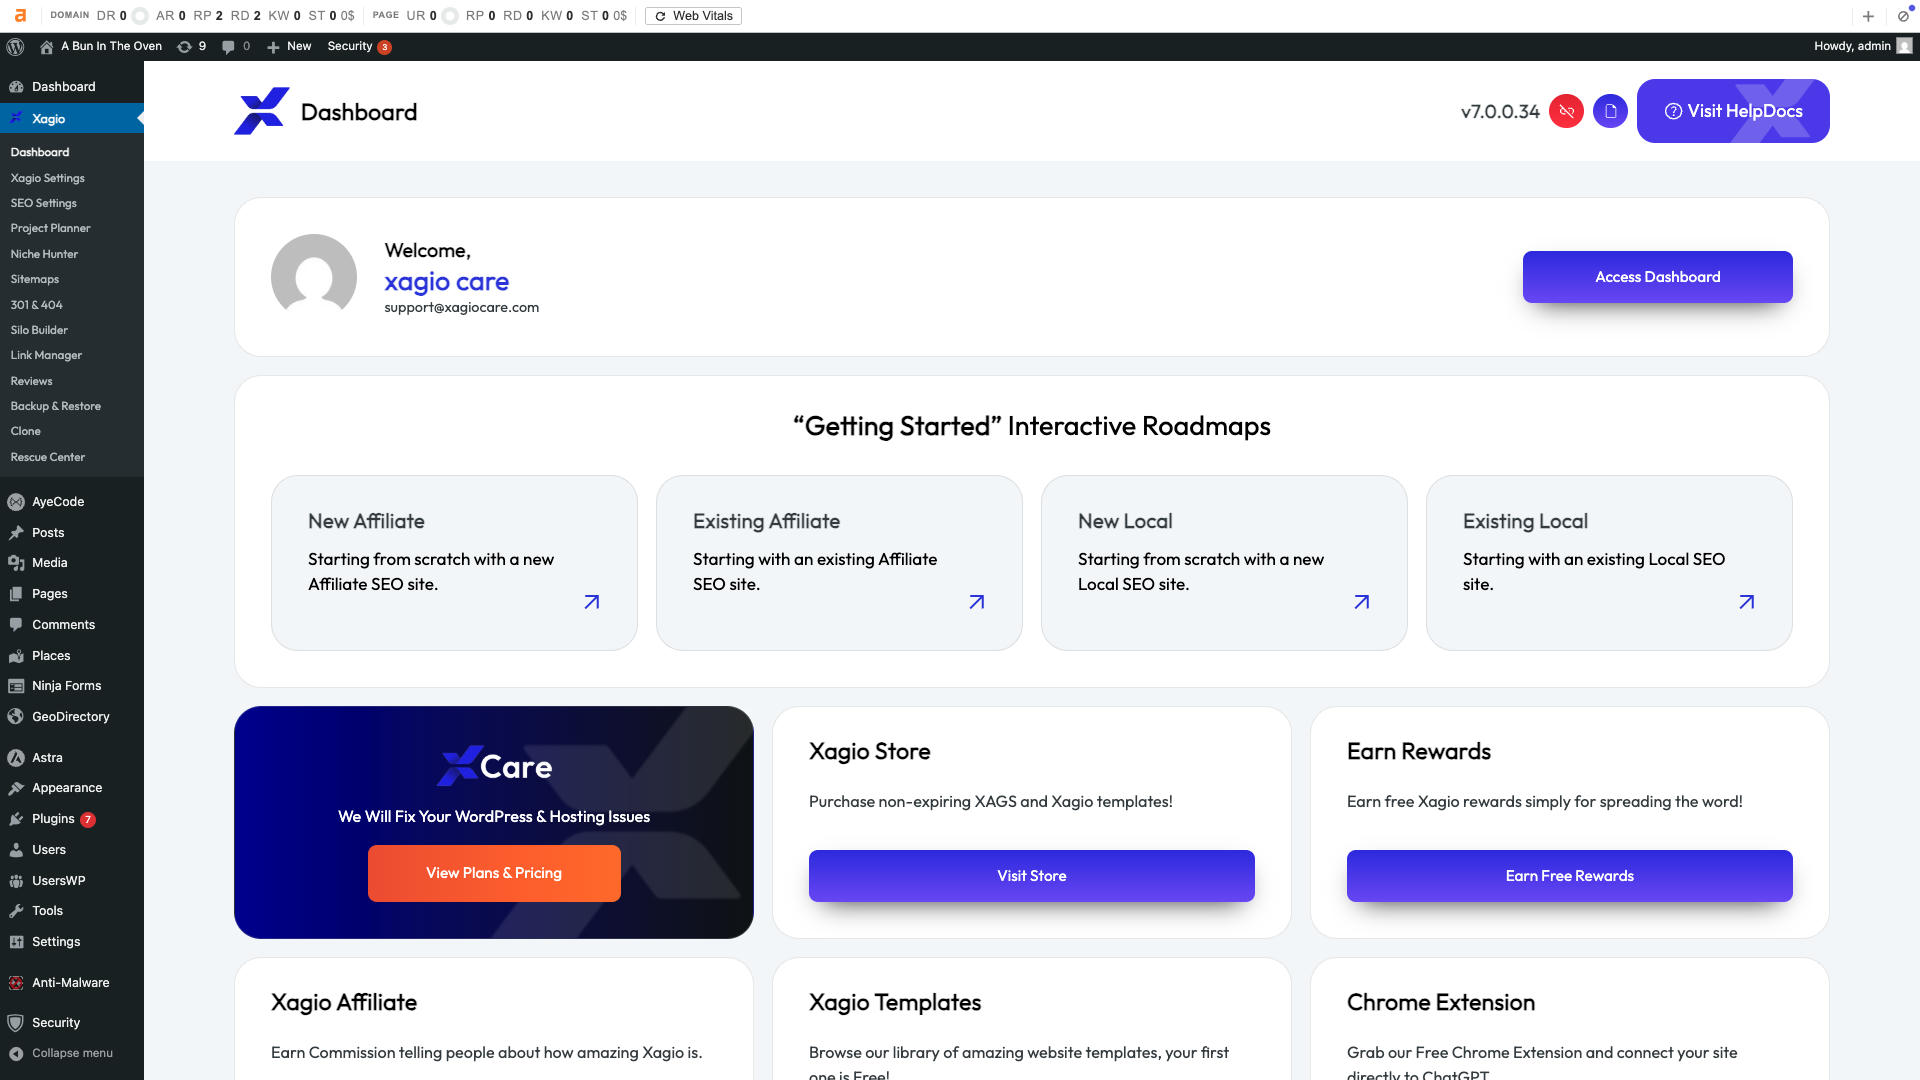Click the Astra sidebar icon
This screenshot has height=1080, width=1920.
[16, 758]
